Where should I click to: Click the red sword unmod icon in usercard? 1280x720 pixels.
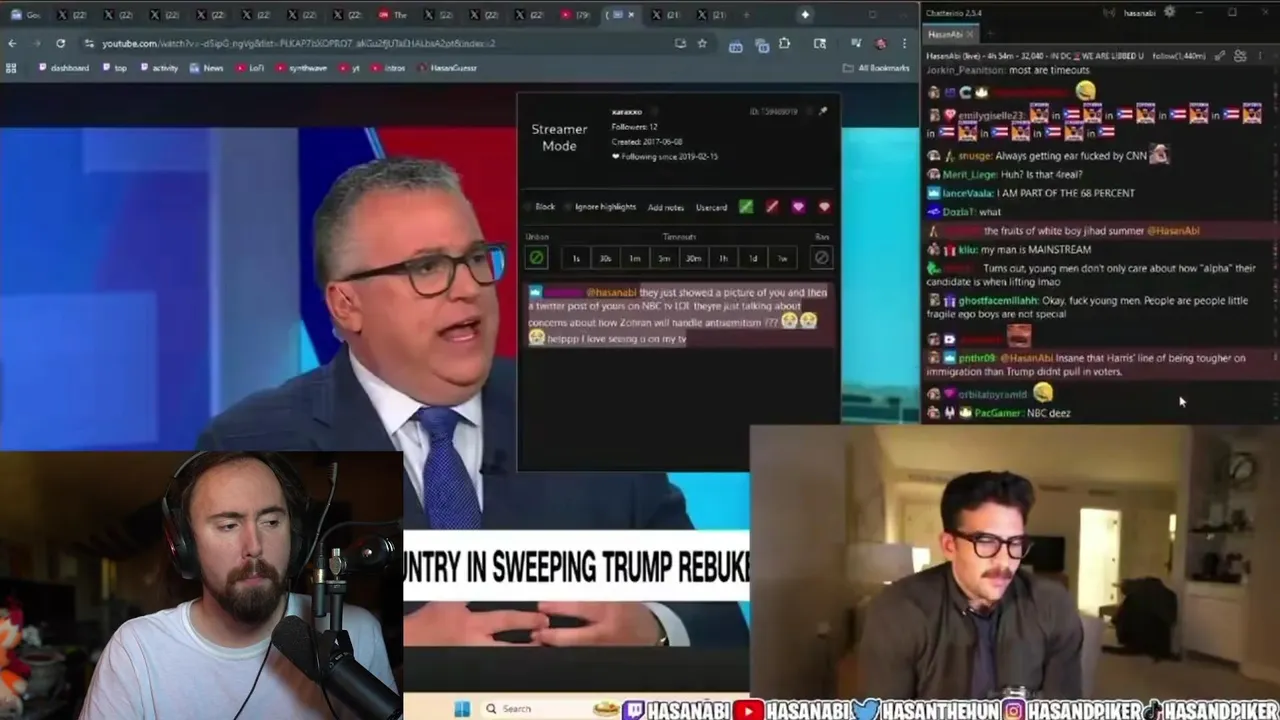click(x=772, y=207)
